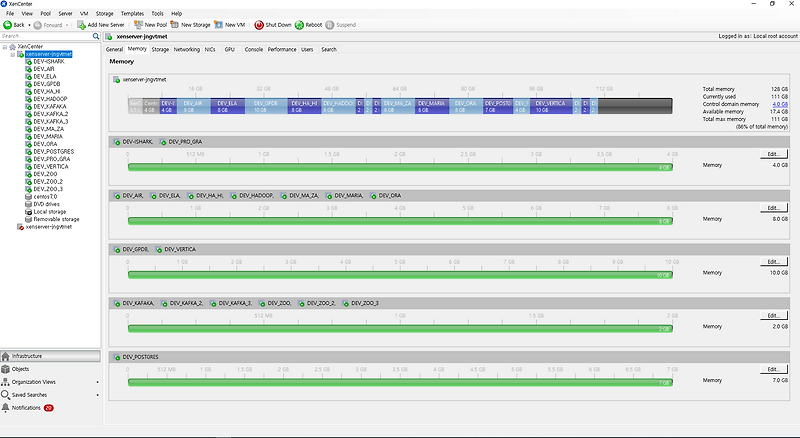
Task: Click the 7 GB memory bar for DEV_POSTGRES
Action: pyautogui.click(x=400, y=382)
